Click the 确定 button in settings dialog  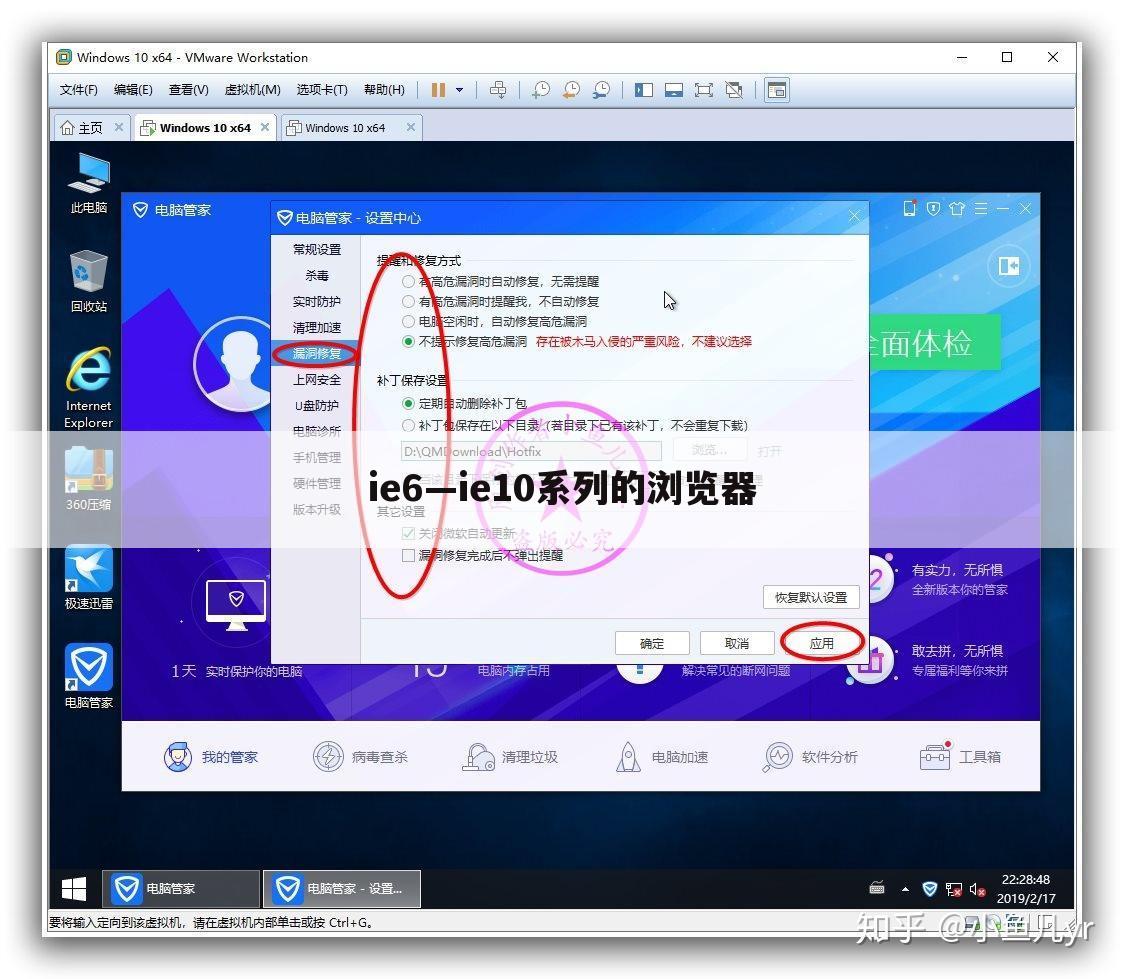(x=652, y=644)
